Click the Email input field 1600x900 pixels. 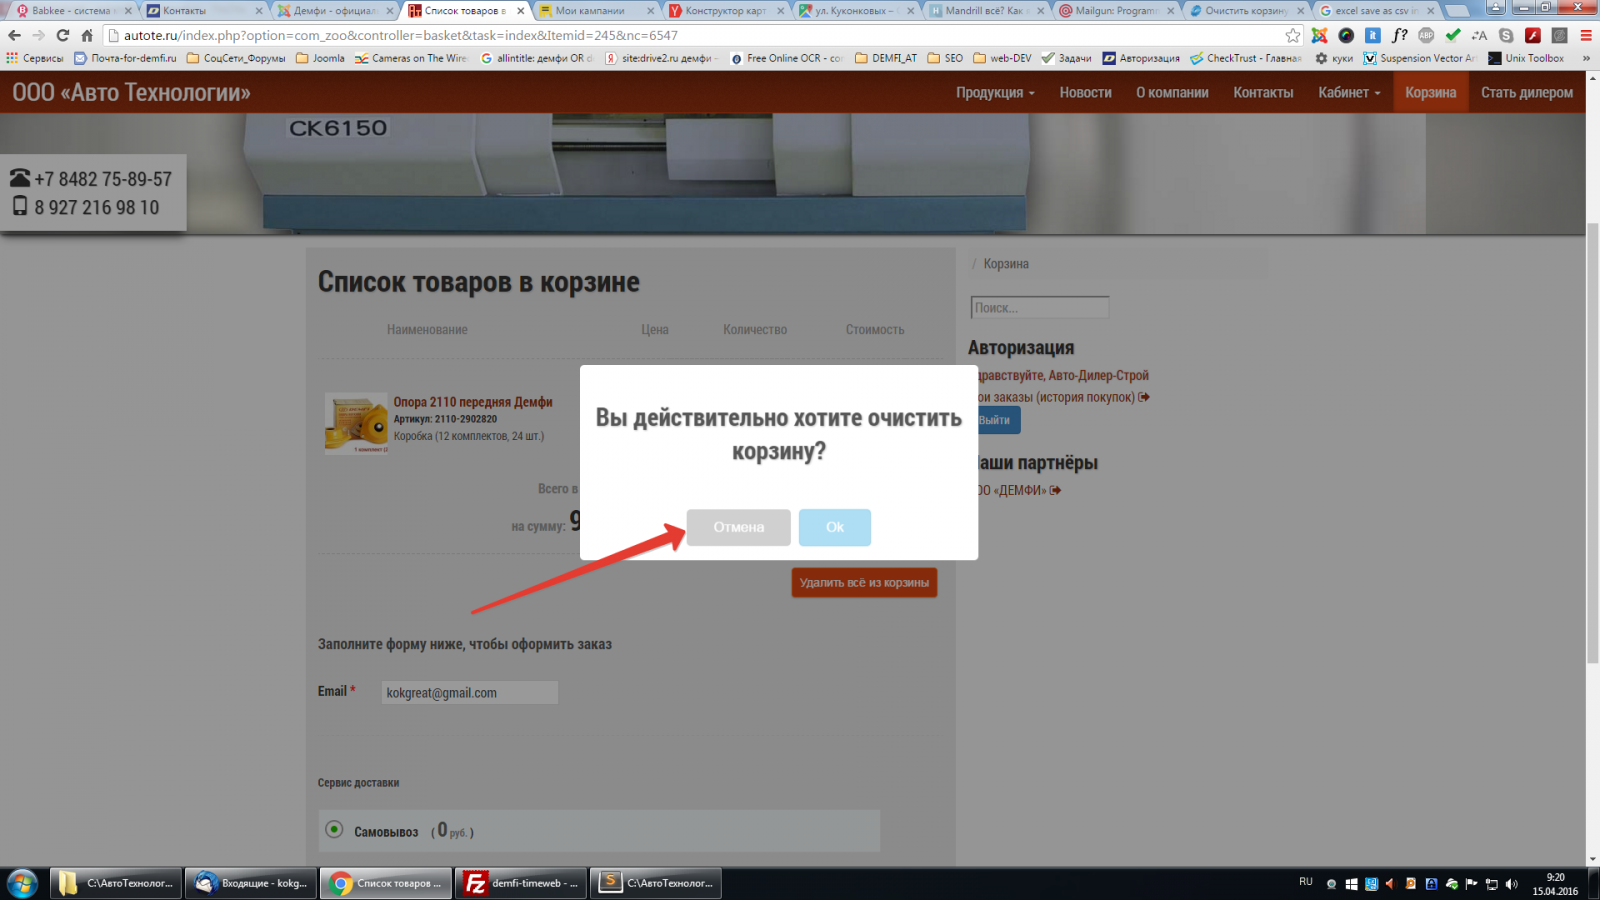coord(469,692)
